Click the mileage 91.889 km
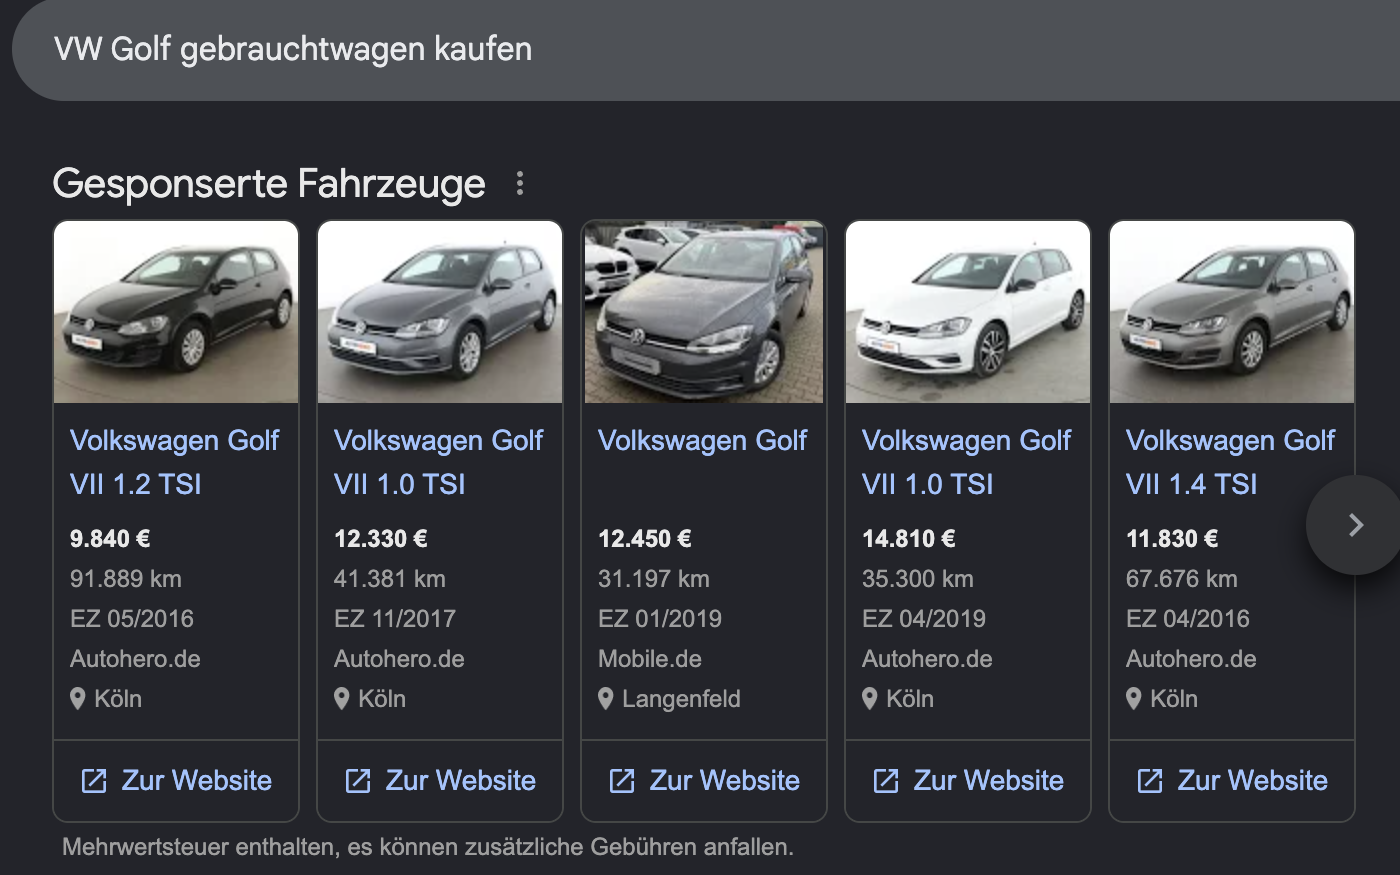This screenshot has width=1400, height=875. [x=126, y=579]
